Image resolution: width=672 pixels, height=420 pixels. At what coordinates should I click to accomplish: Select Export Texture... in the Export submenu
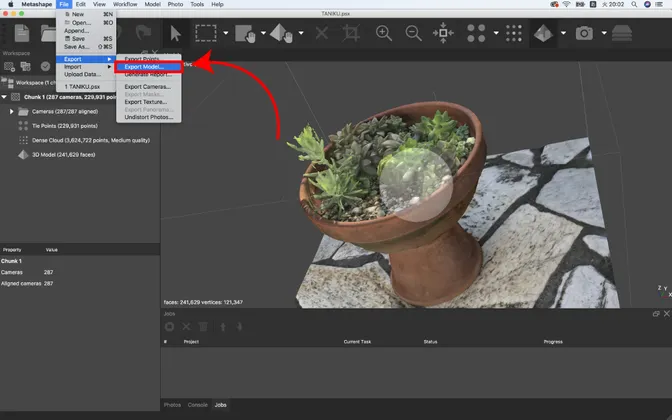(x=147, y=102)
